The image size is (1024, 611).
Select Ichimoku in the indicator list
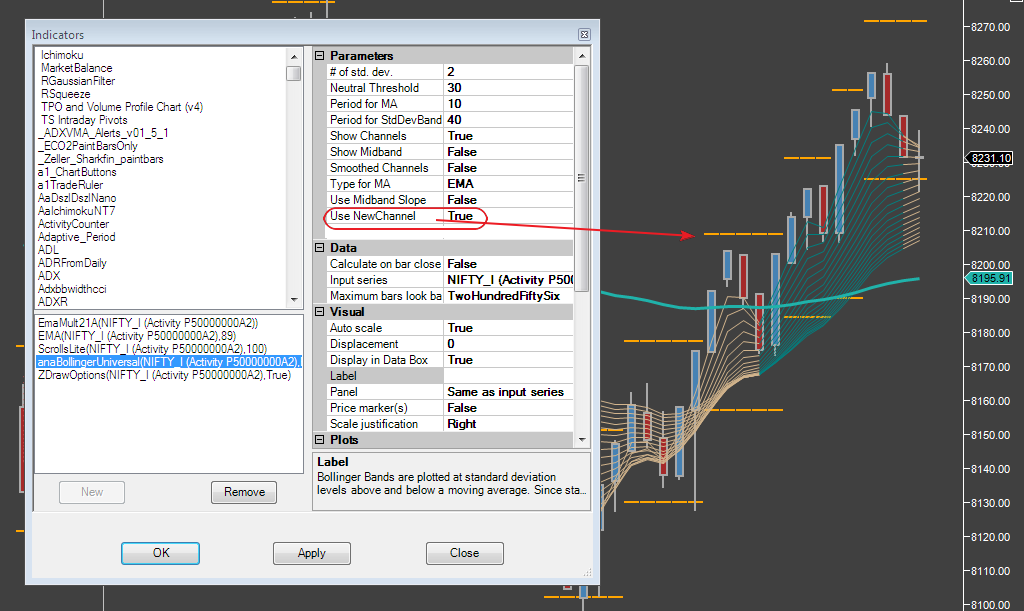pos(62,55)
